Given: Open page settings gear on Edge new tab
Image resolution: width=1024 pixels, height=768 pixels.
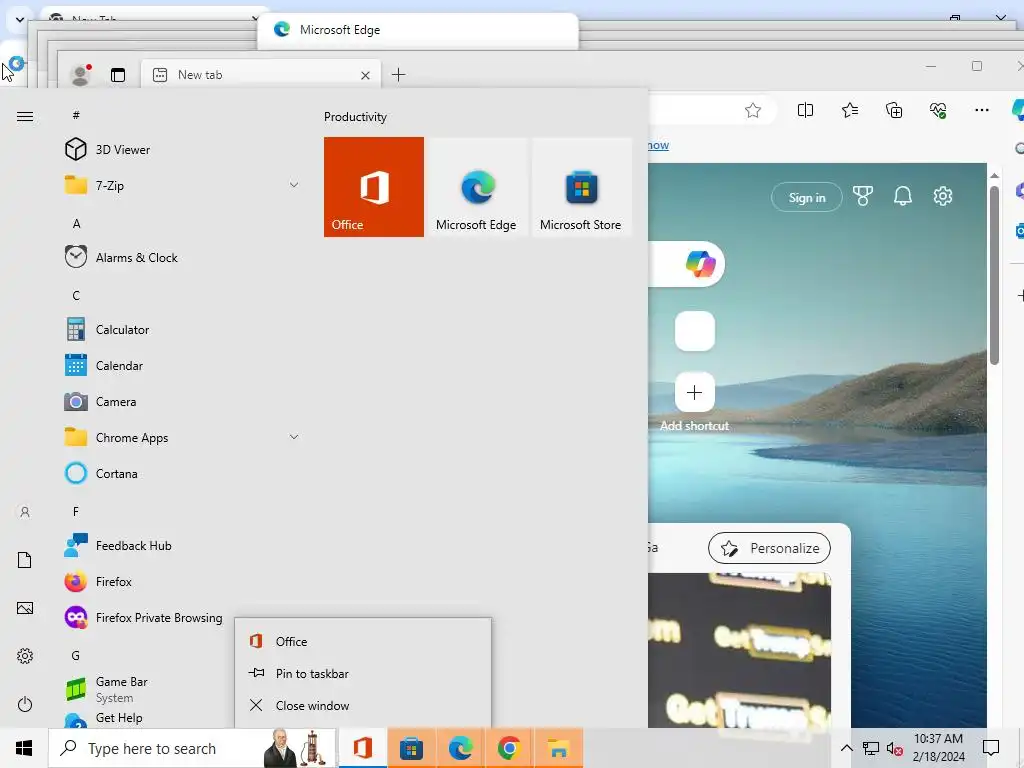Looking at the screenshot, I should coord(942,196).
